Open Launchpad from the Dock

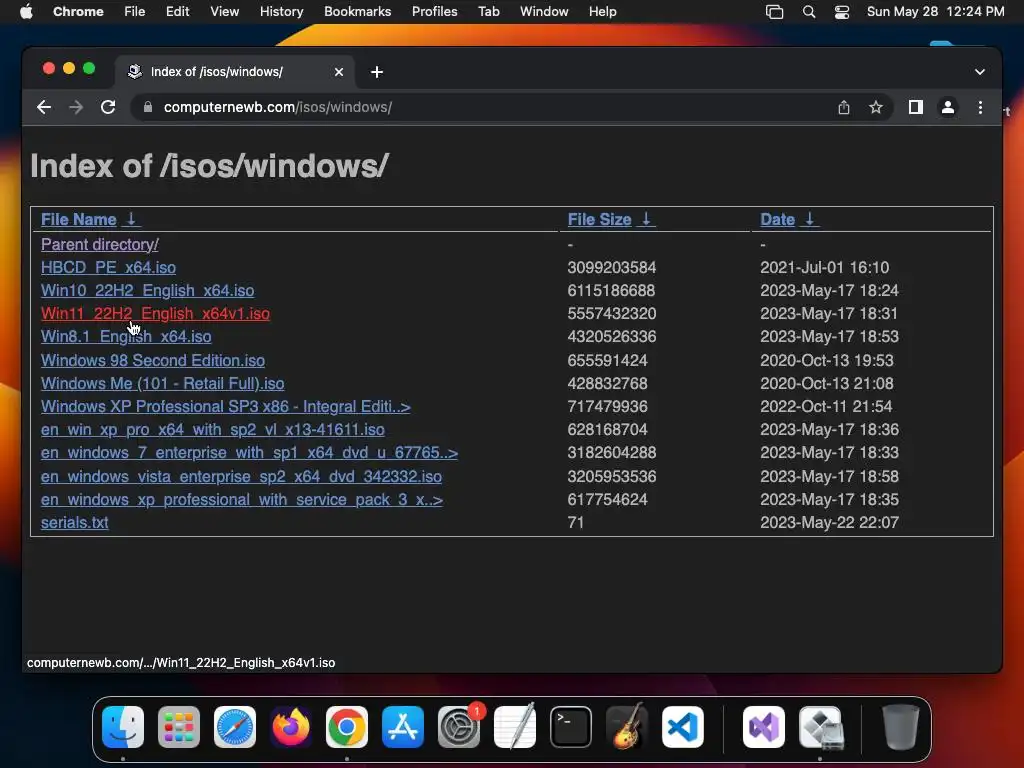(179, 727)
